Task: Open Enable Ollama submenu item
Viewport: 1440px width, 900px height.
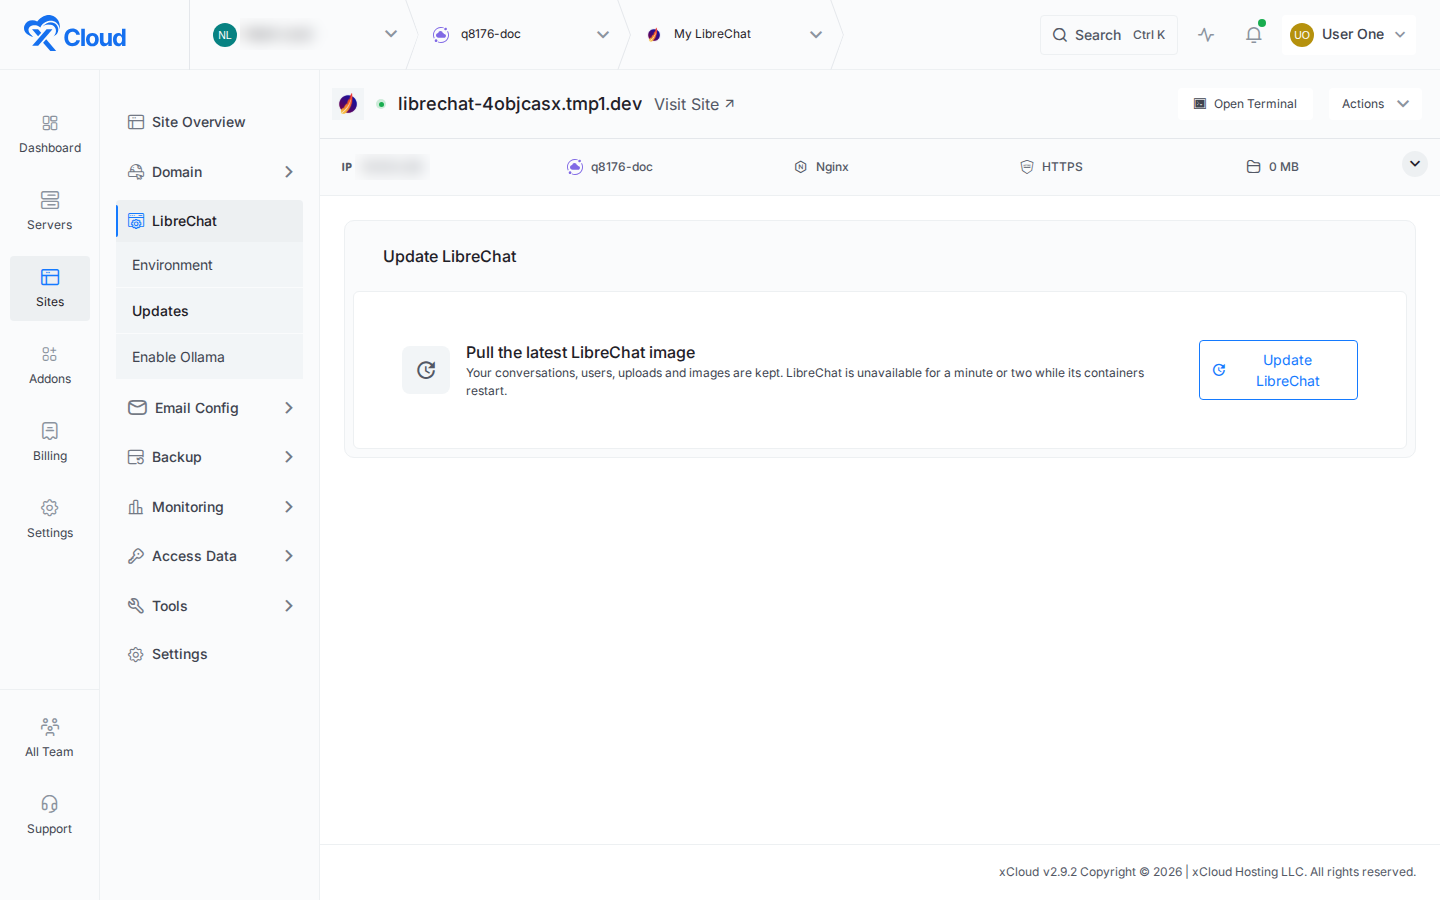Action: point(209,357)
